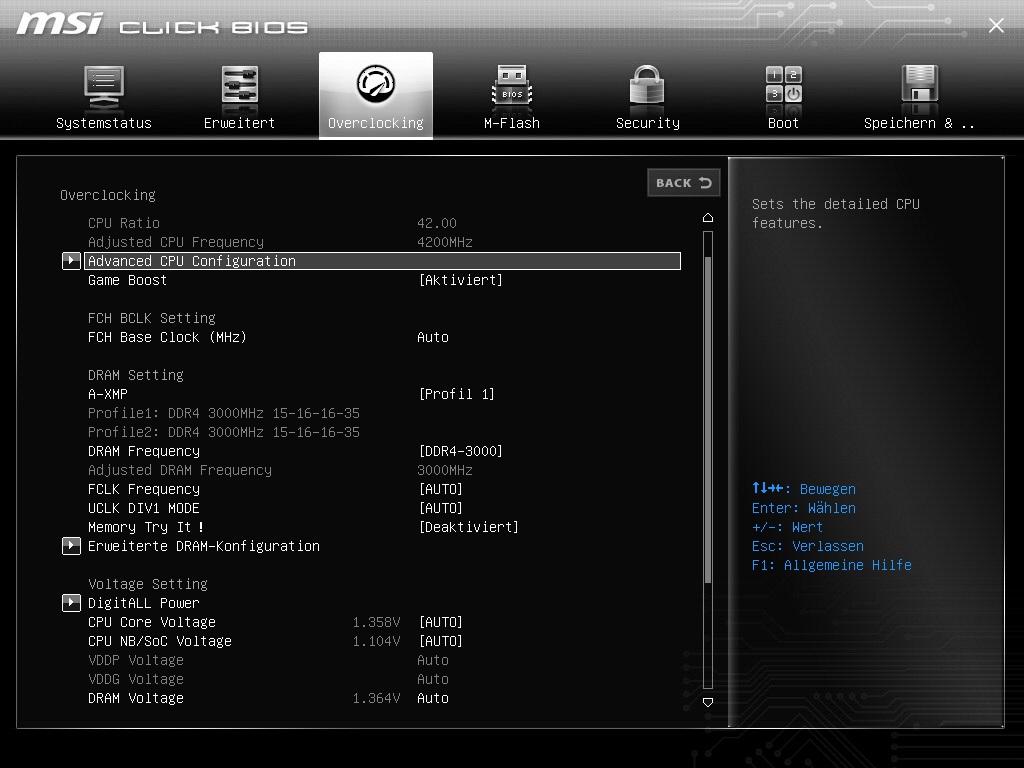Open the A-XMP [Profil 1] dropdown
Screen dimensions: 1024x768
tap(456, 394)
